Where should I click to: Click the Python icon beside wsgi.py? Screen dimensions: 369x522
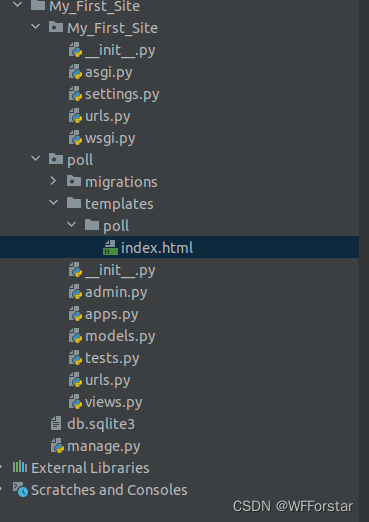coord(75,138)
